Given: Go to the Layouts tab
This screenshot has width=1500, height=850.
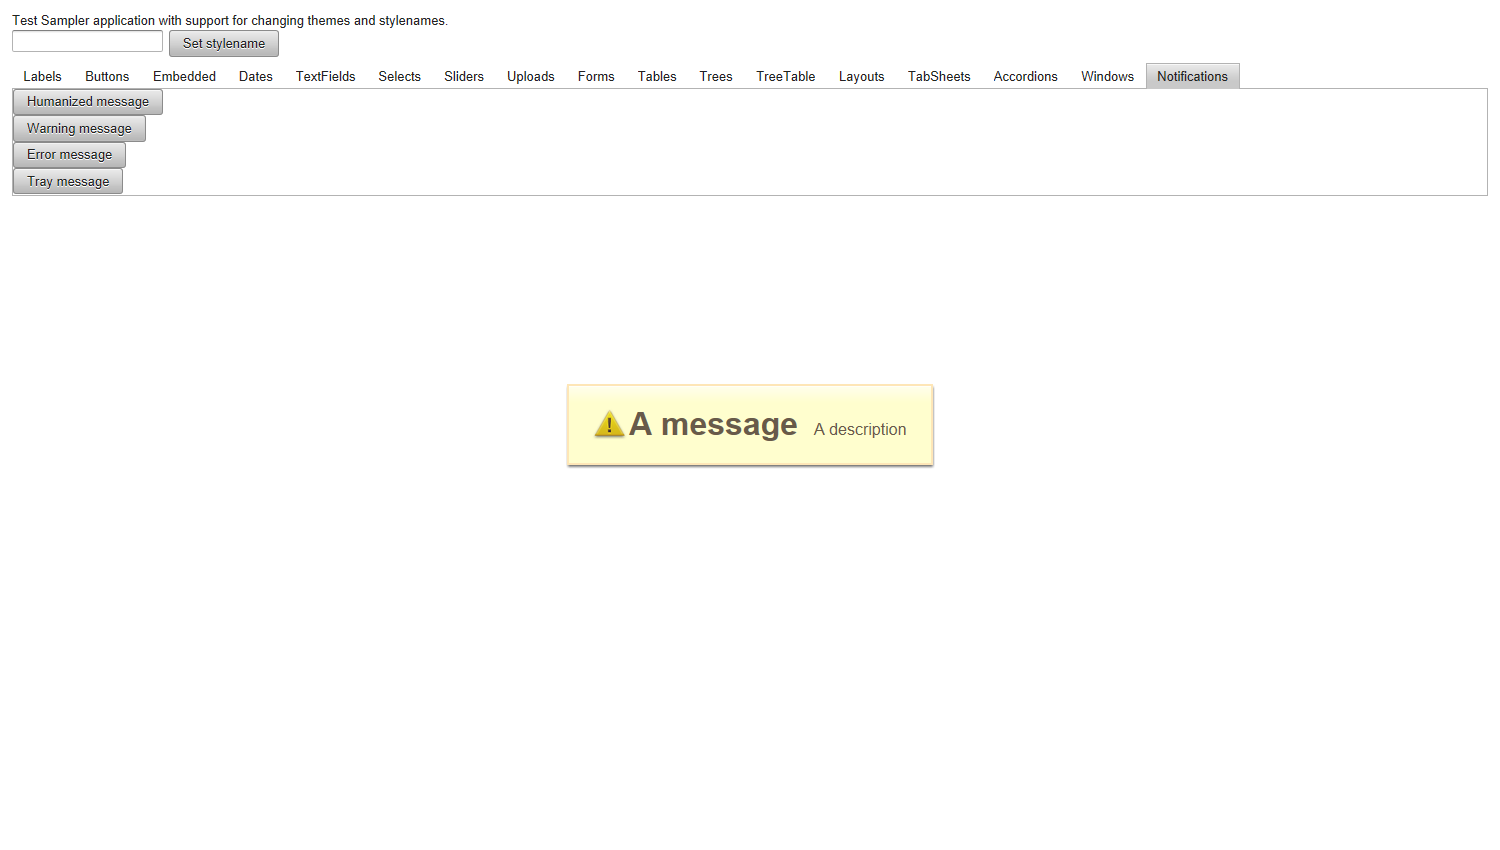Looking at the screenshot, I should 861,76.
